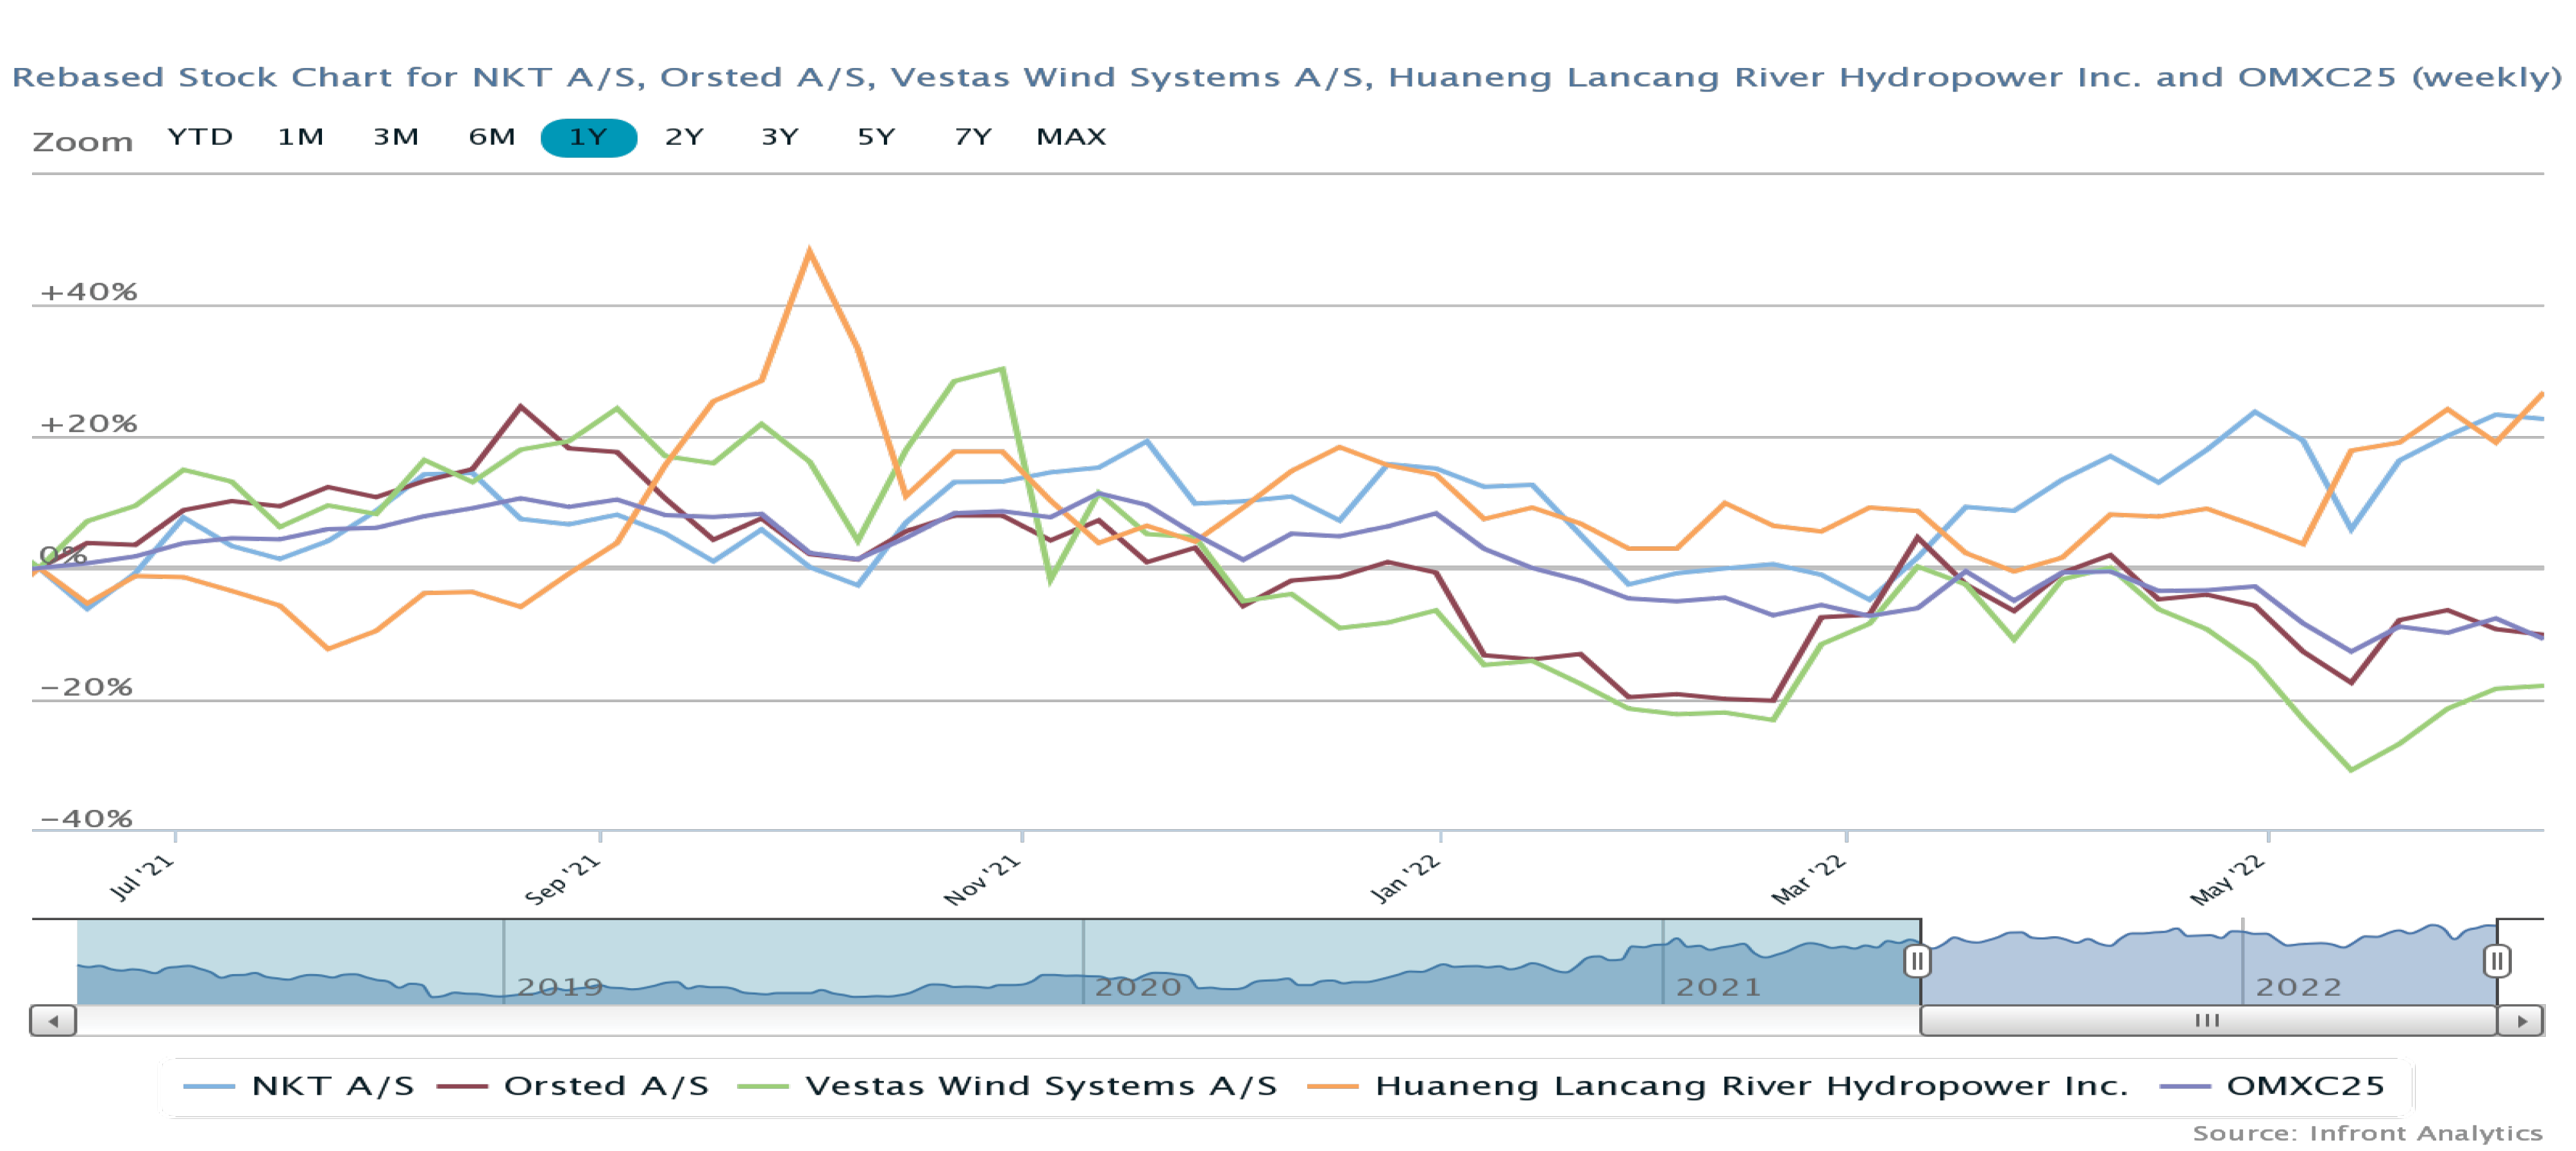Click the right scroll arrow in navigator

[2521, 1021]
